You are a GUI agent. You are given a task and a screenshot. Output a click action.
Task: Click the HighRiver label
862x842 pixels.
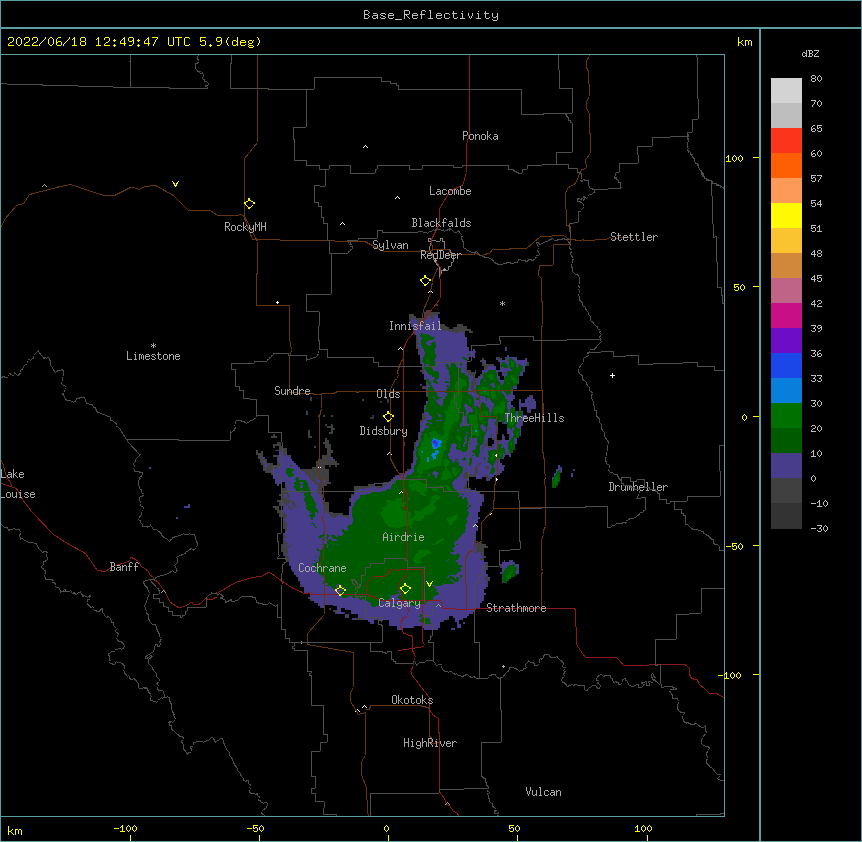(x=430, y=743)
